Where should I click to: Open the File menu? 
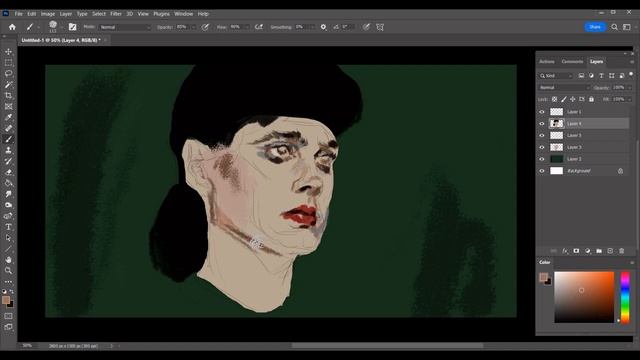click(x=19, y=14)
